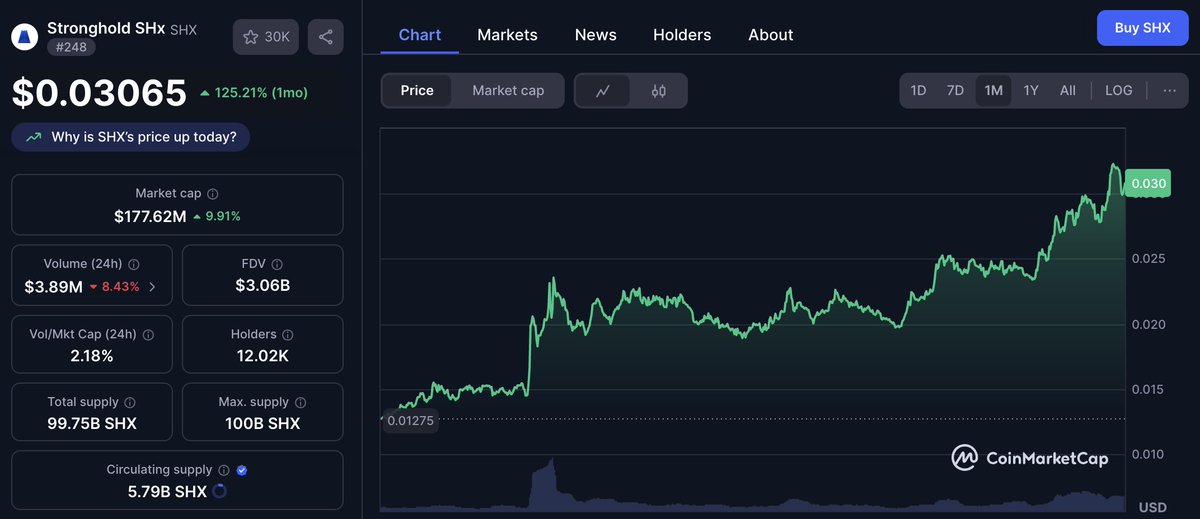1200x519 pixels.
Task: Click the info icon beside Circulating supply
Action: [x=224, y=470]
